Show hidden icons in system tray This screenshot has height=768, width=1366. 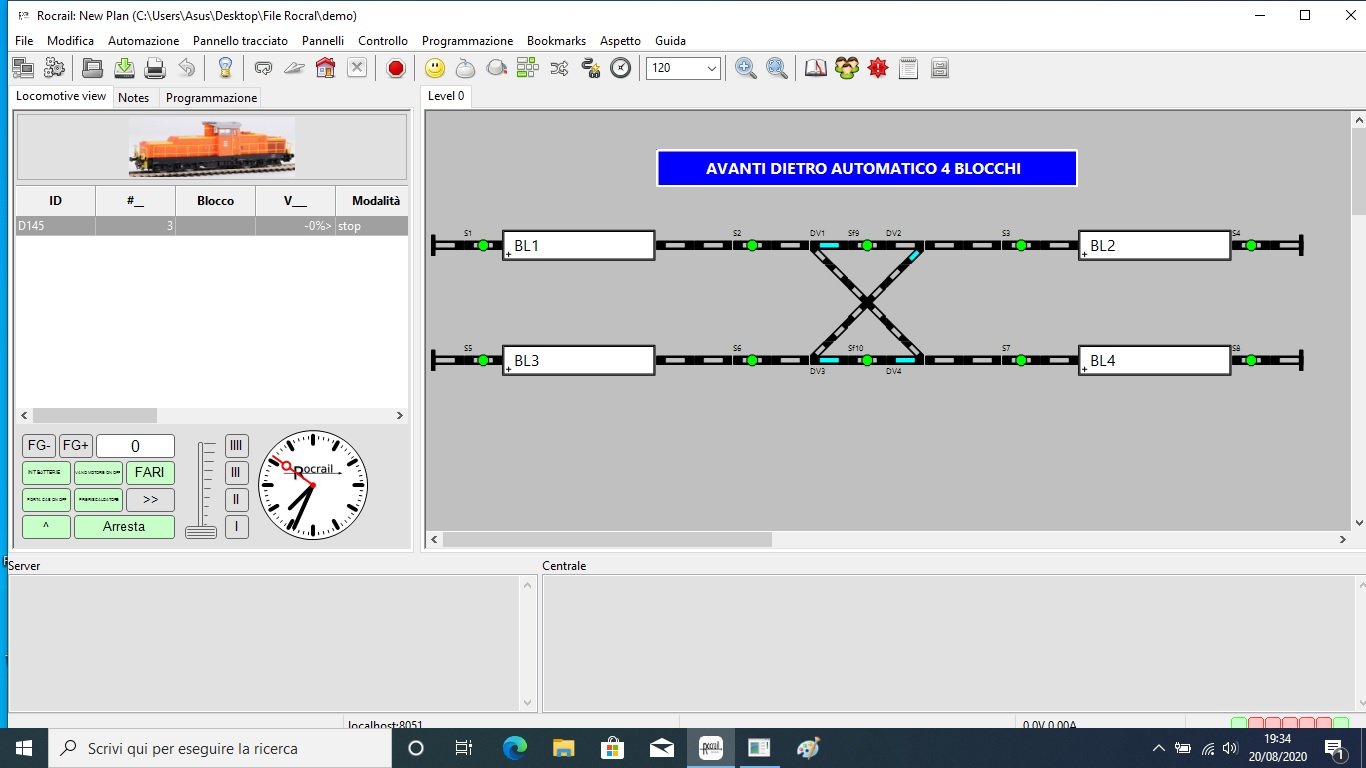(1158, 748)
